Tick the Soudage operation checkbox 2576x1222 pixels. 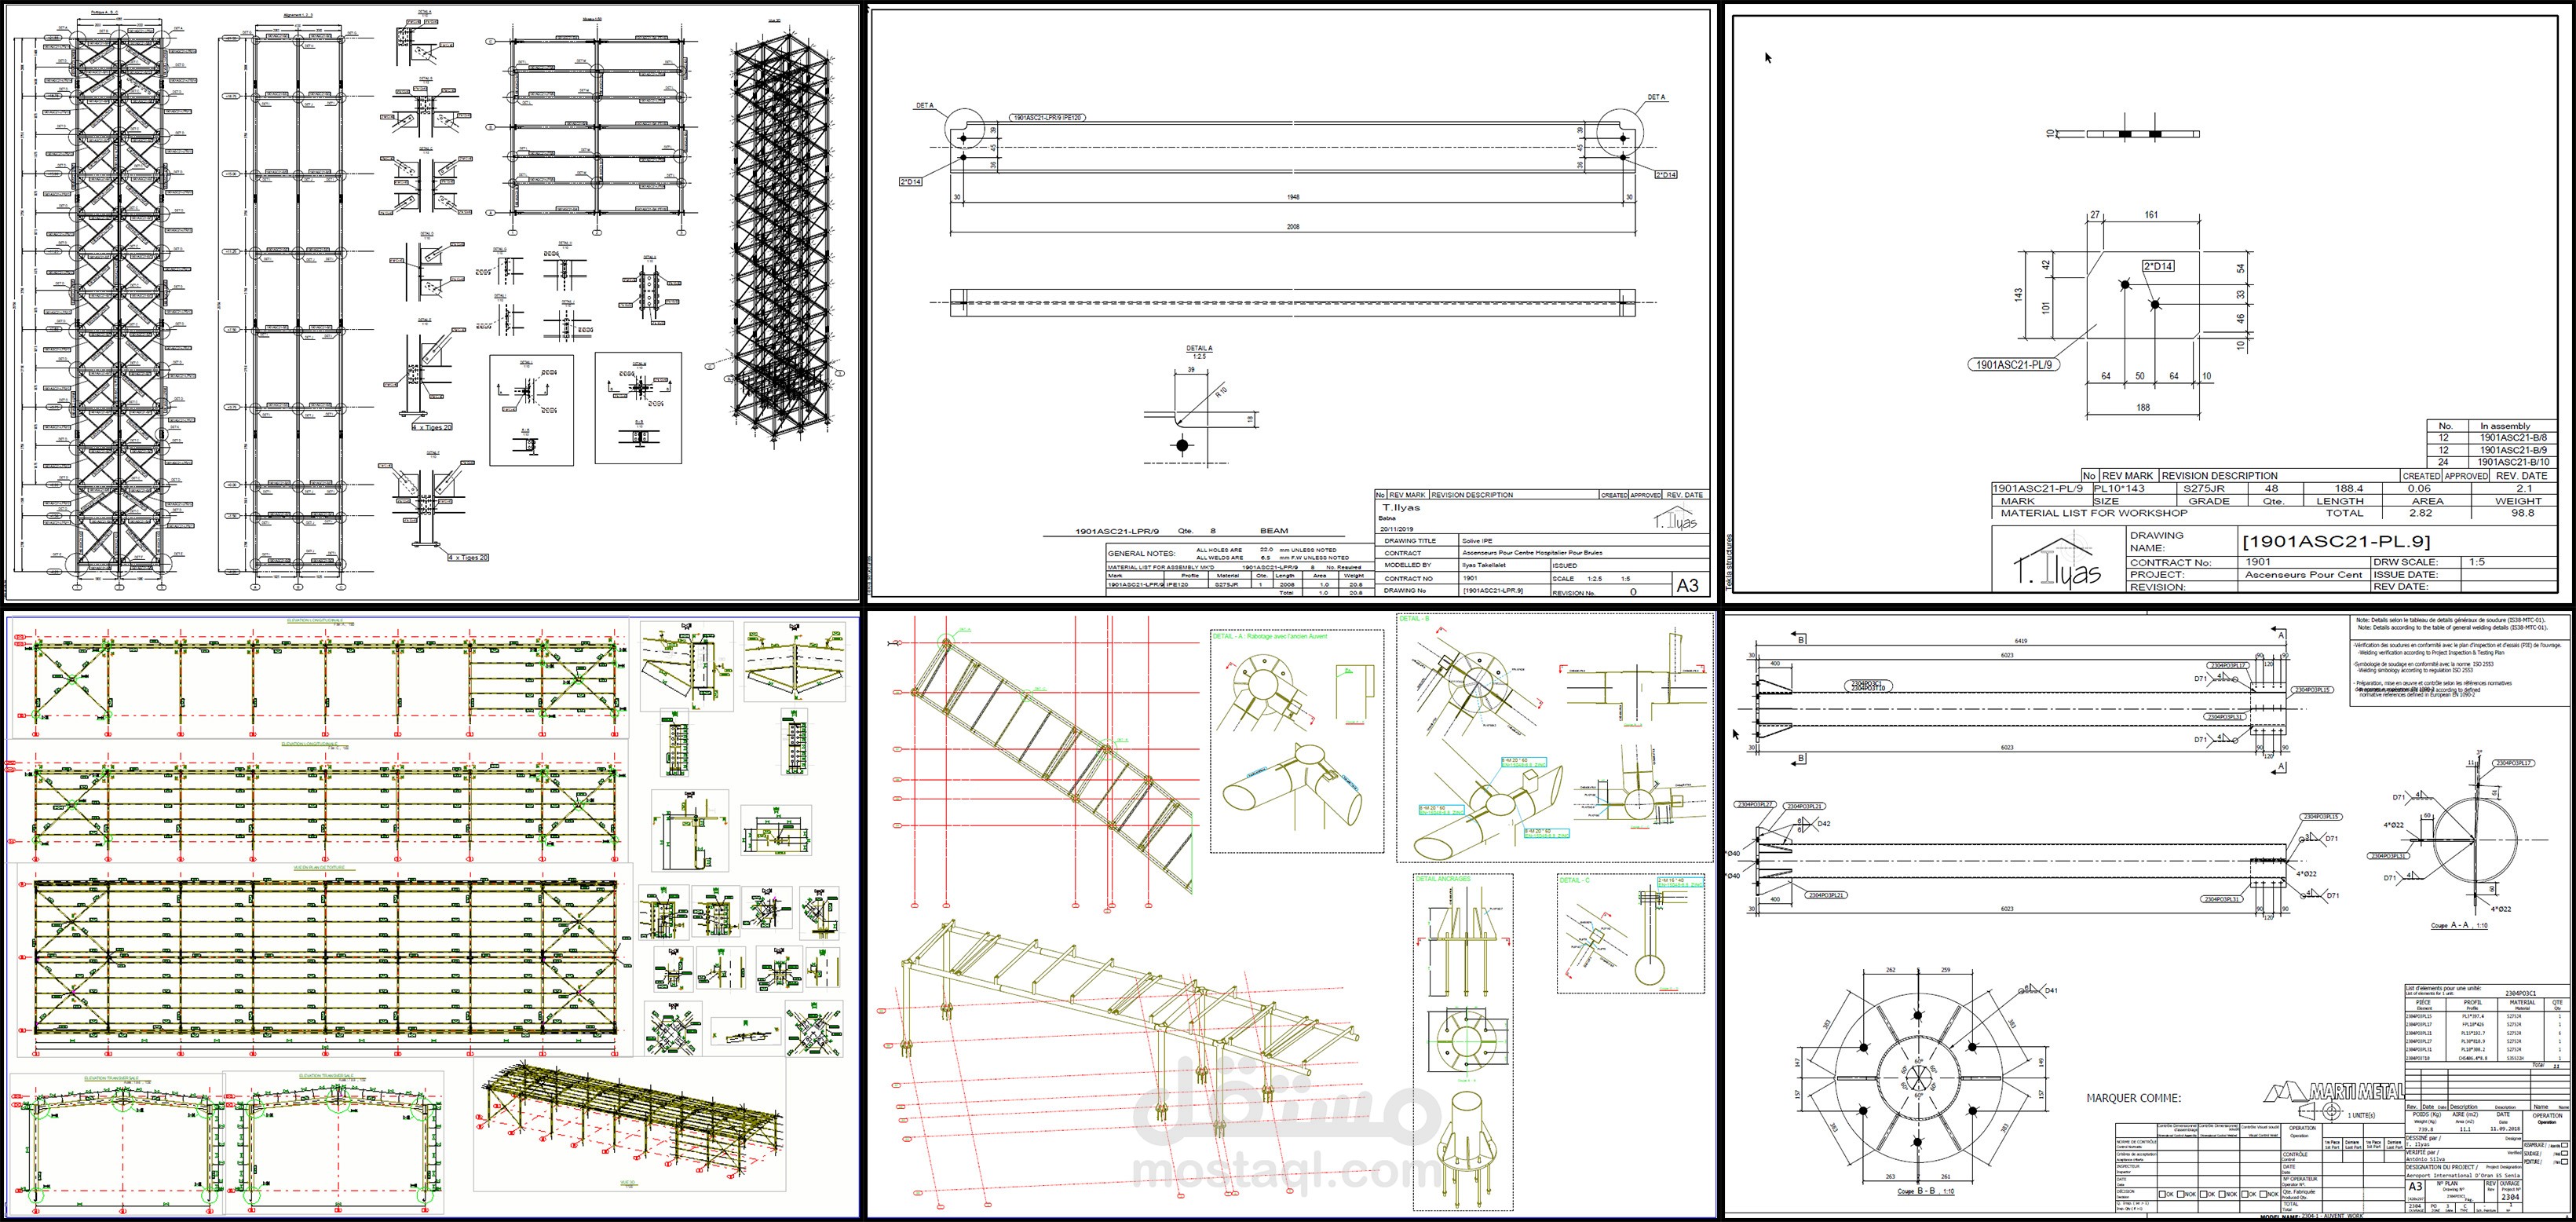[2564, 1153]
